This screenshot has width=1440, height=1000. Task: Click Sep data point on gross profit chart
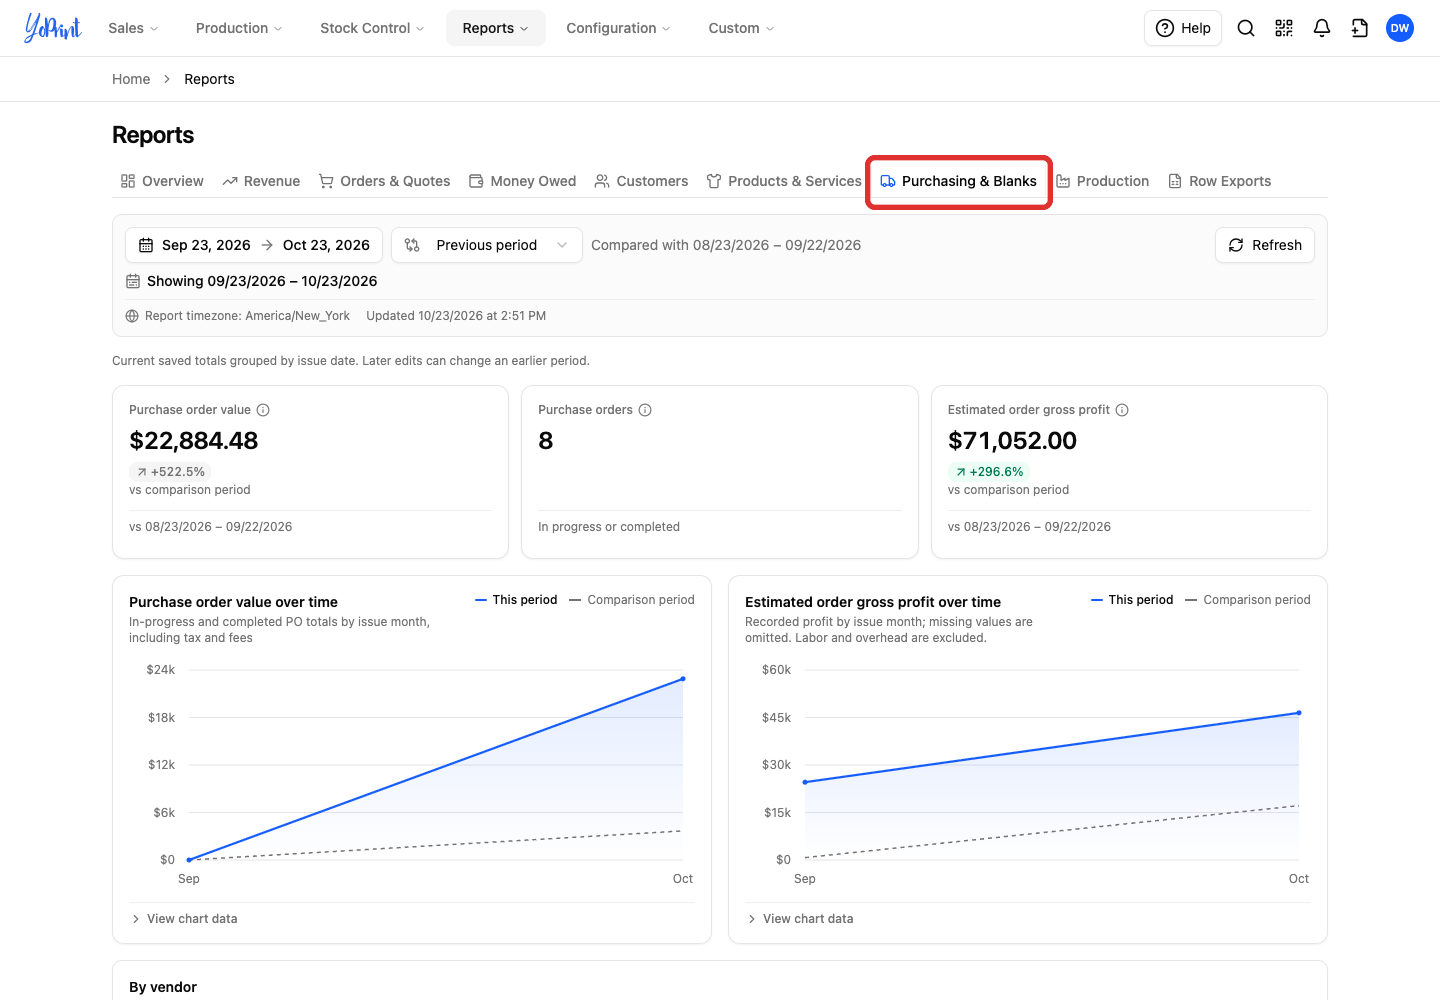click(x=805, y=782)
